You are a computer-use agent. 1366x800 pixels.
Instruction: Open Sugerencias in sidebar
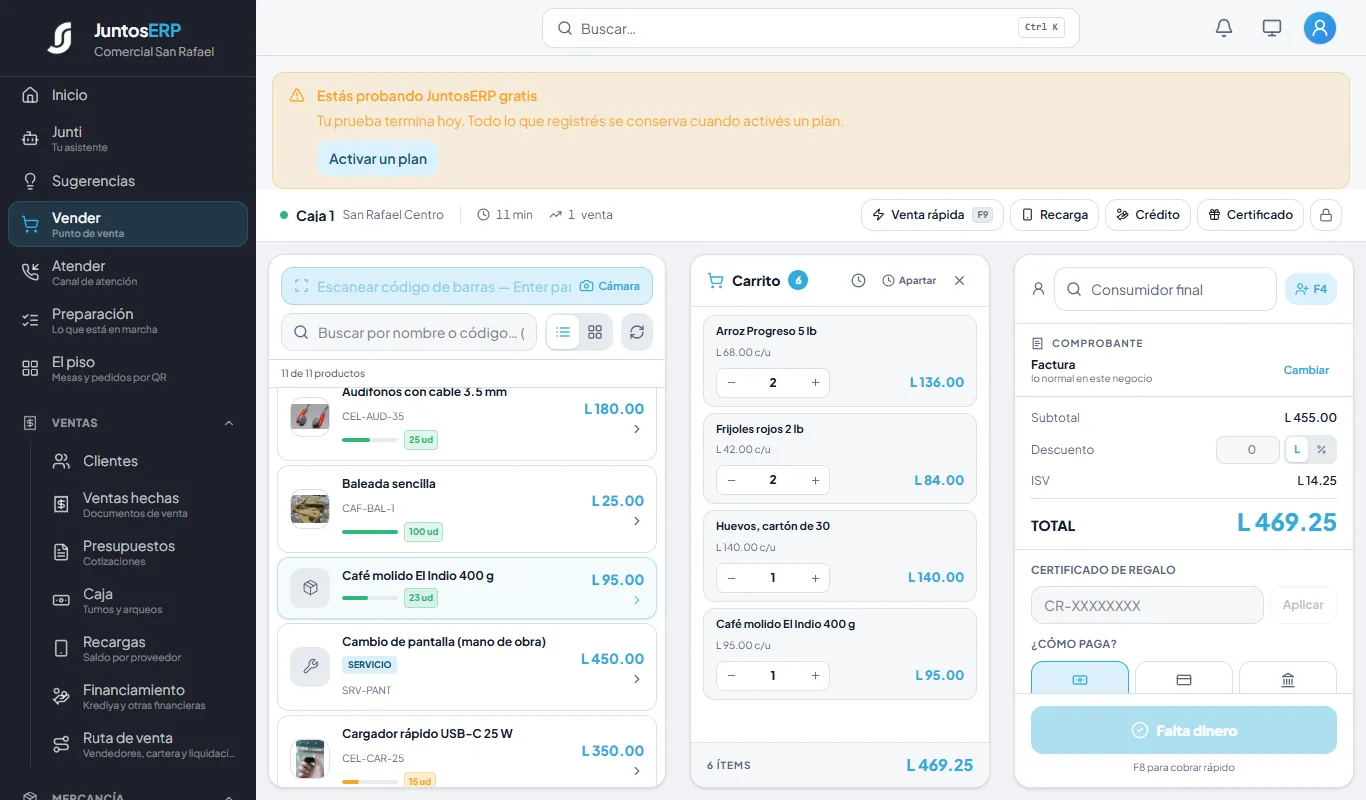128,181
